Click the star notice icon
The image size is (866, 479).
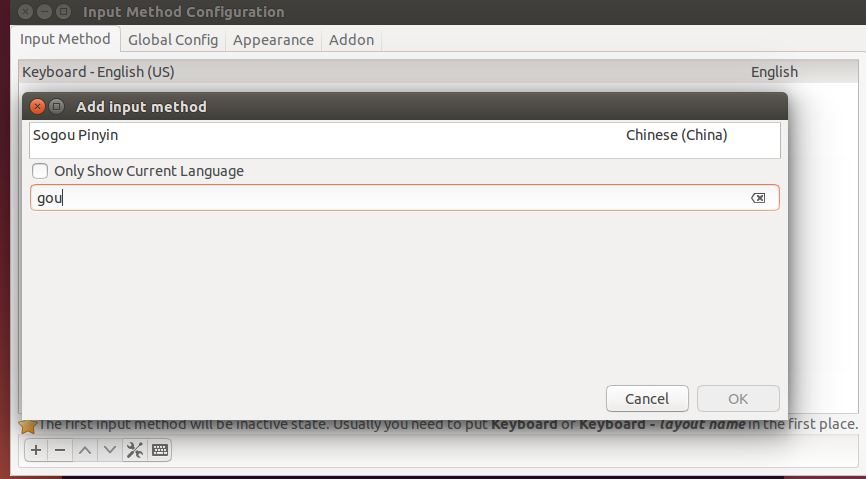[x=28, y=426]
